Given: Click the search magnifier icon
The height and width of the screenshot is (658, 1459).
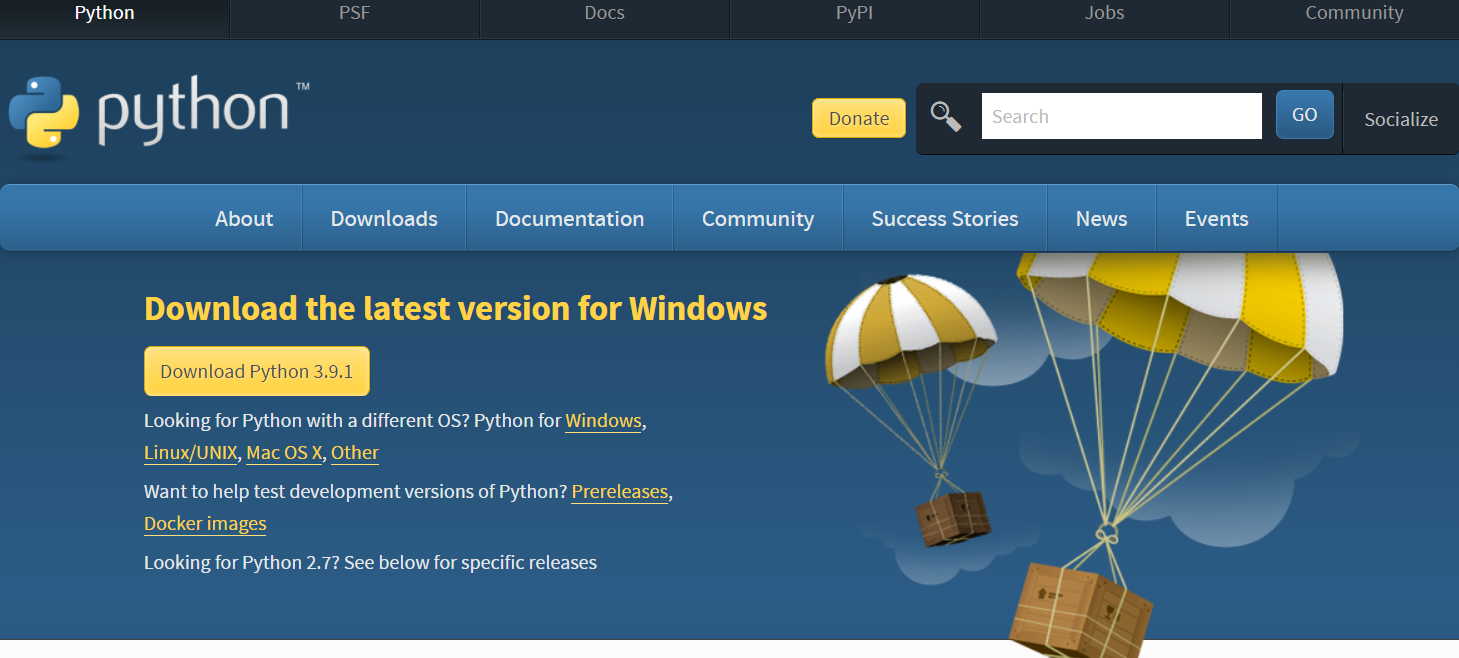Looking at the screenshot, I should 947,117.
